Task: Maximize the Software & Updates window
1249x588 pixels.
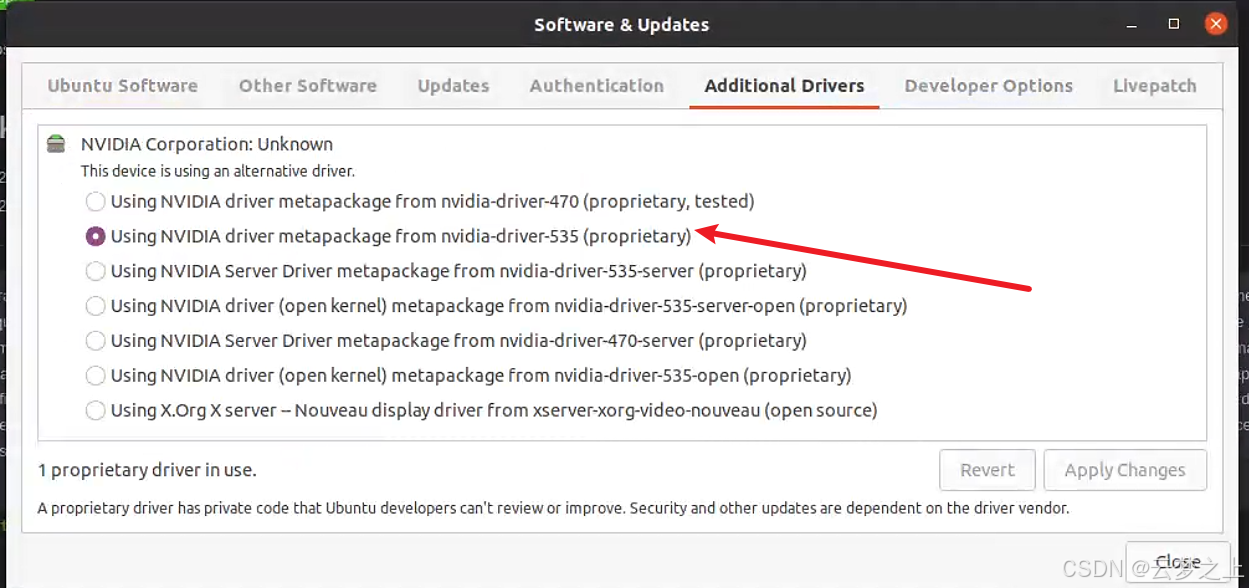Action: pyautogui.click(x=1174, y=24)
